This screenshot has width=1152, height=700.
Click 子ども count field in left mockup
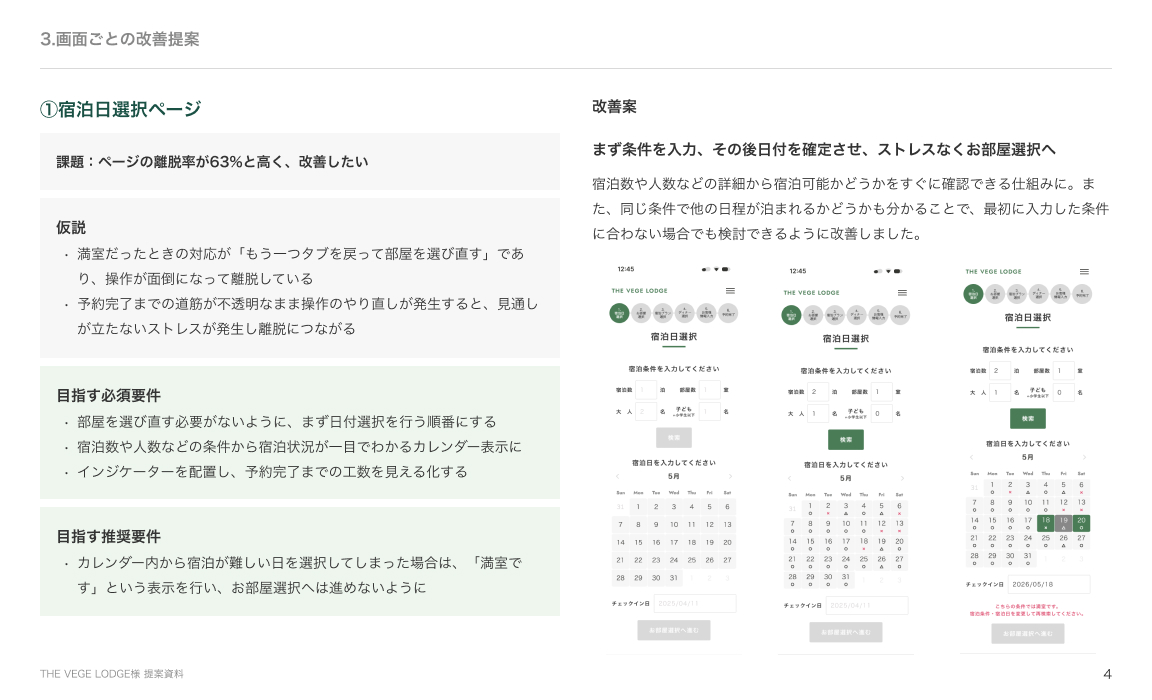click(x=709, y=411)
